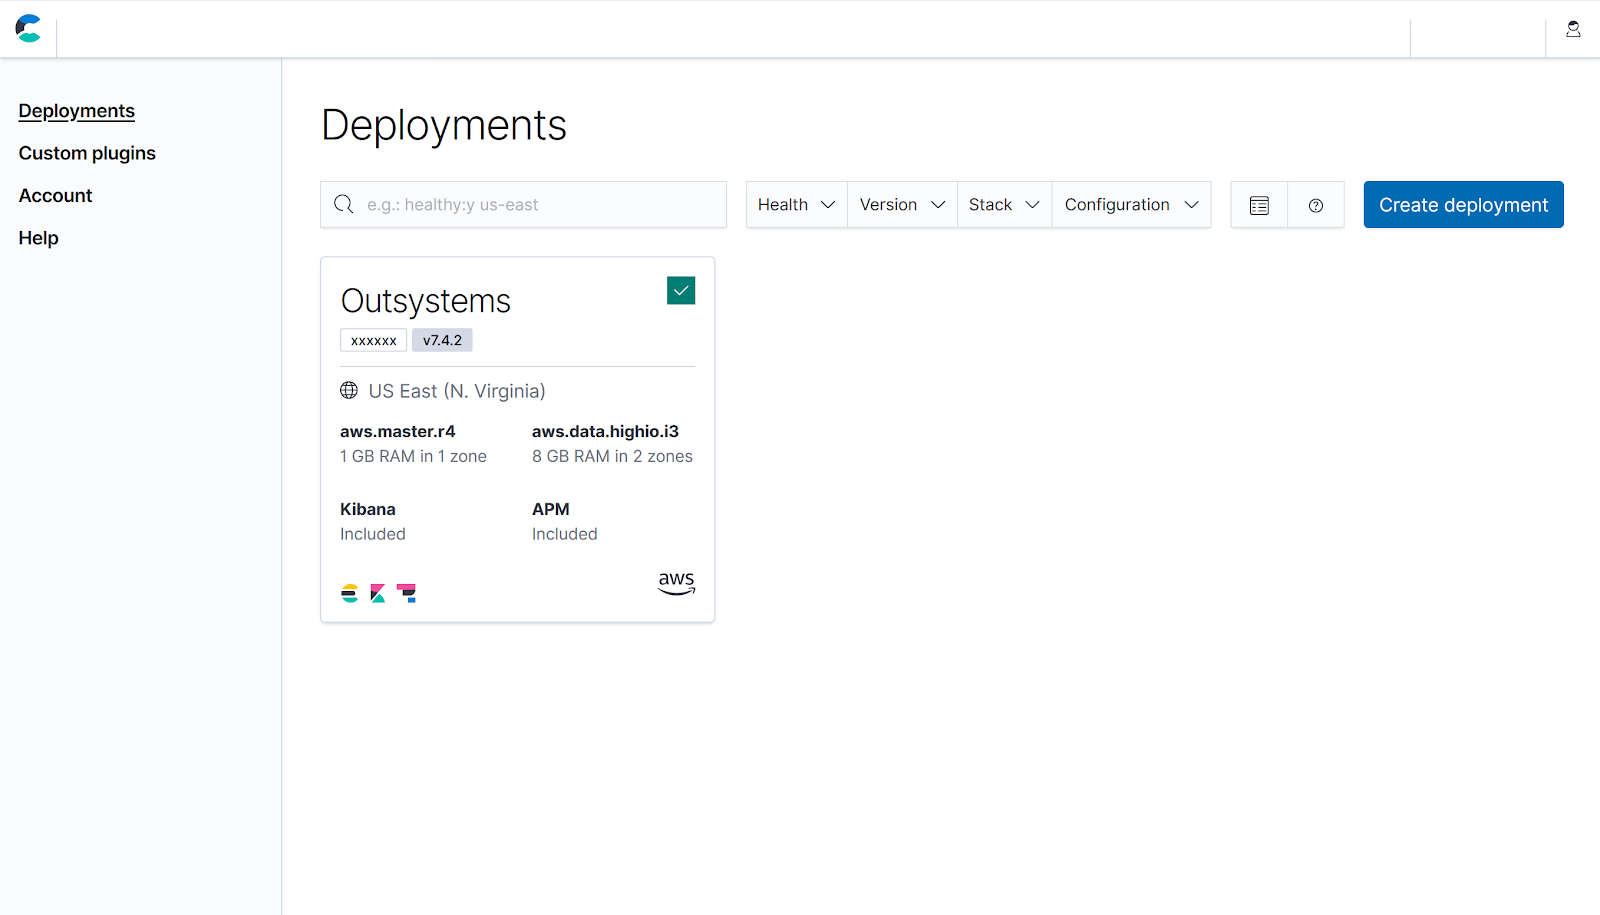Switch to table list view icon
The image size is (1600, 915).
coord(1259,205)
